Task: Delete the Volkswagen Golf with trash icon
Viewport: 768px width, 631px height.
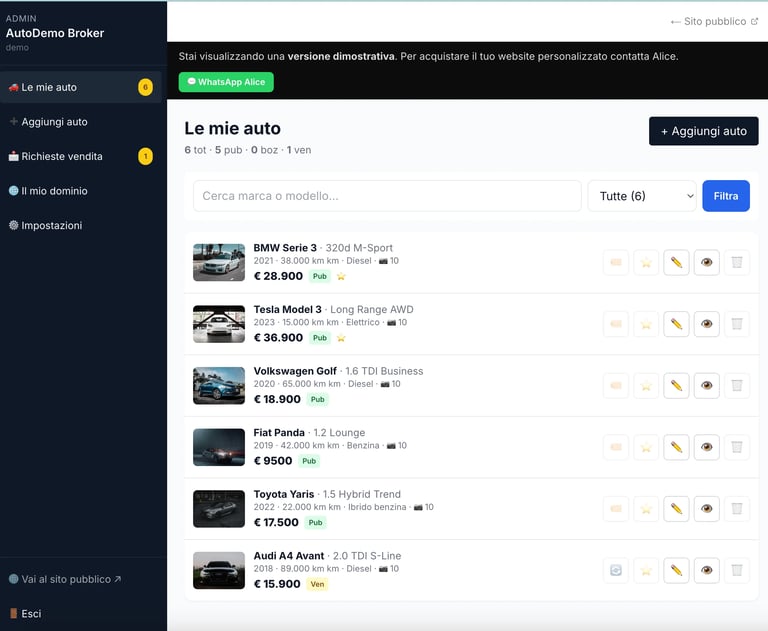Action: click(737, 386)
